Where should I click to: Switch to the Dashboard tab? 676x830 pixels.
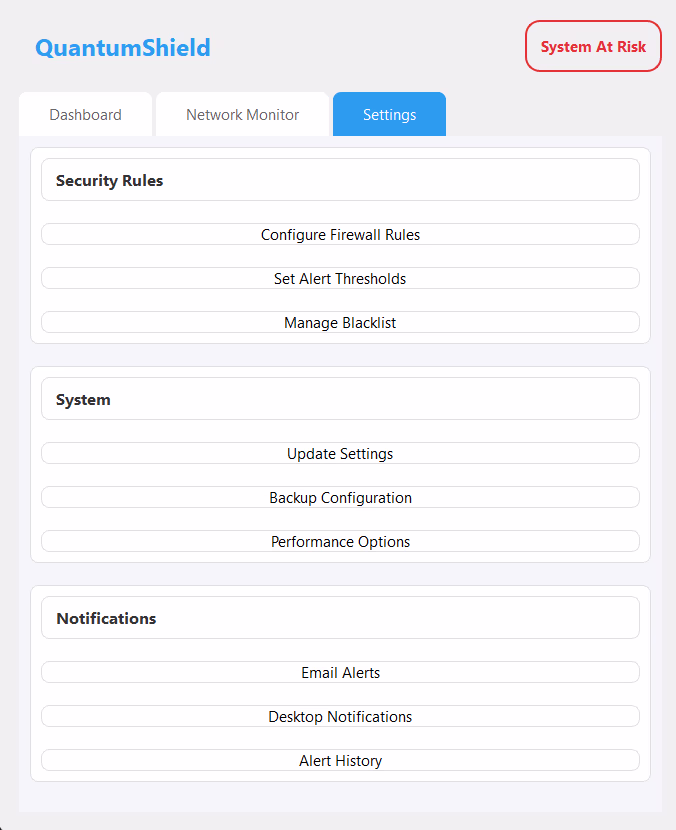pyautogui.click(x=85, y=114)
